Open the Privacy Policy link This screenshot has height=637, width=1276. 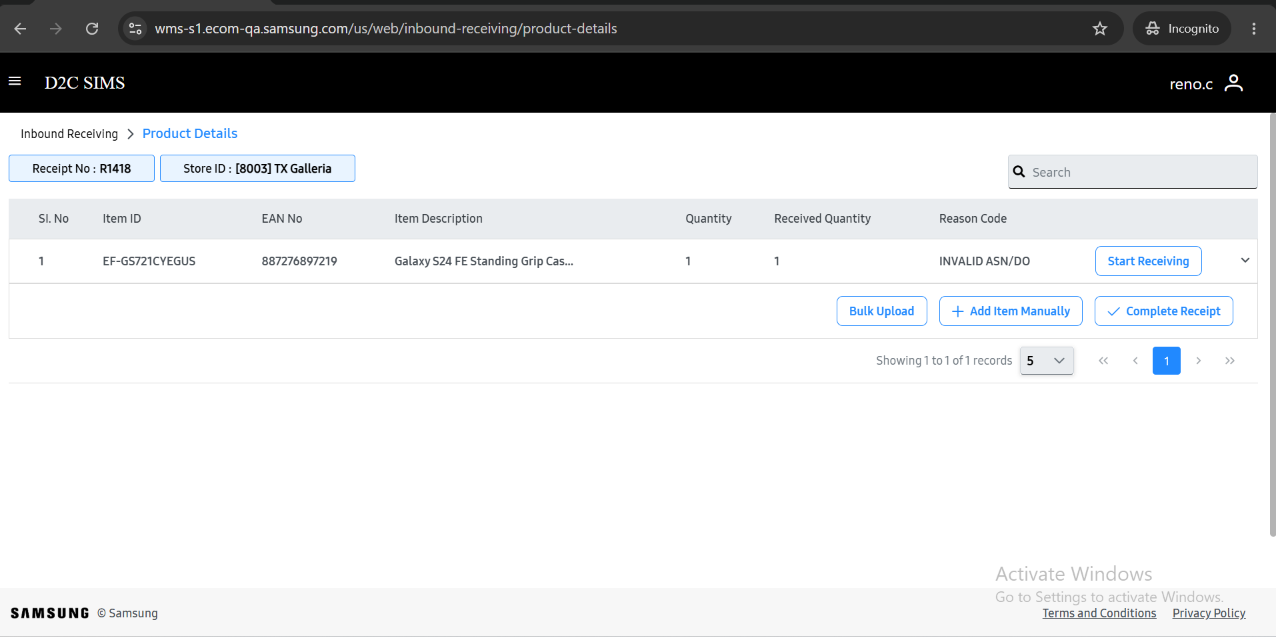[x=1209, y=613]
